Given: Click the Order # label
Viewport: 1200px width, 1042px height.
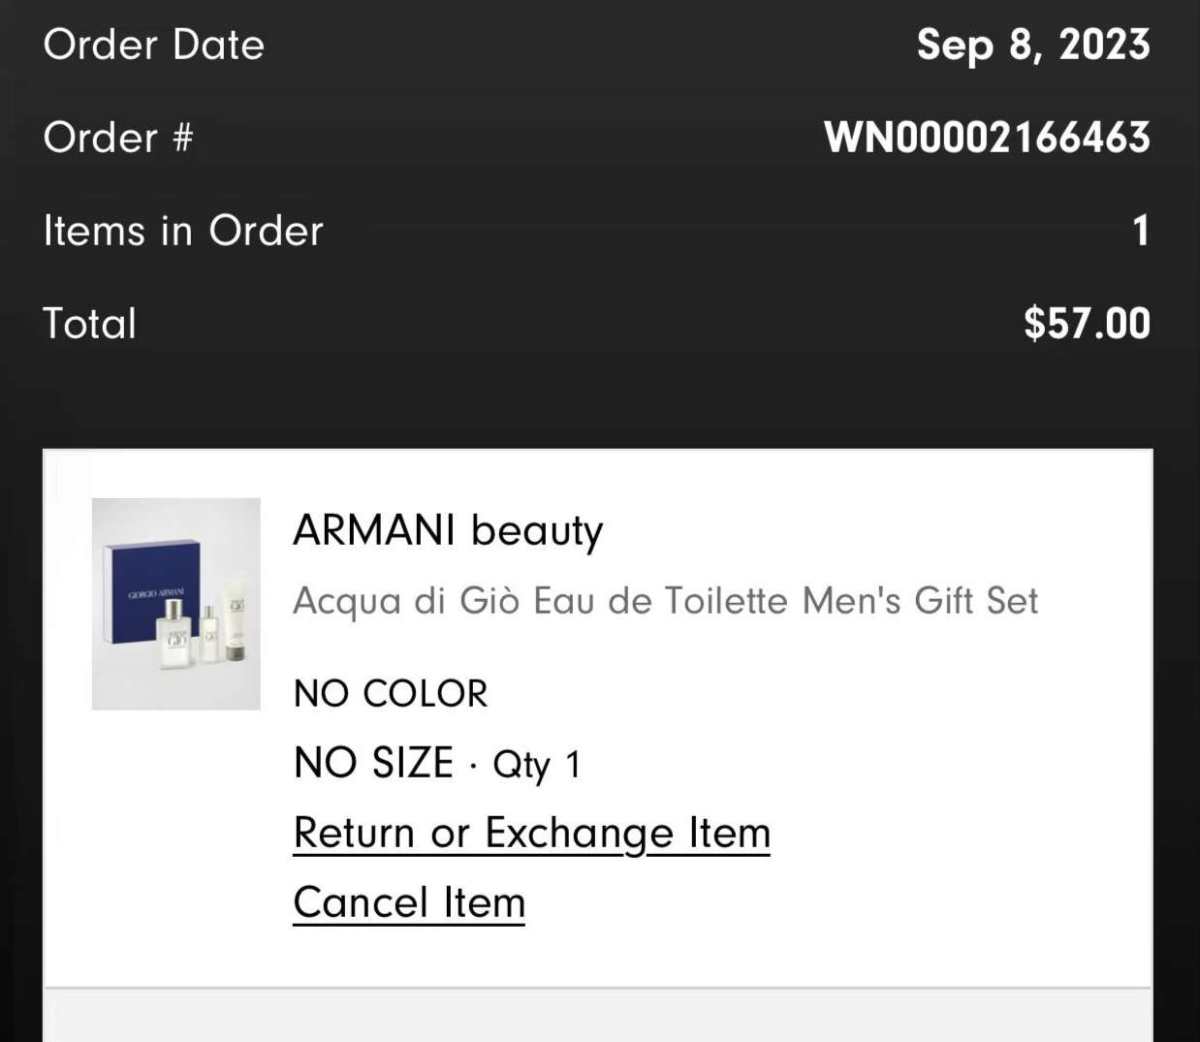Looking at the screenshot, I should tap(118, 138).
